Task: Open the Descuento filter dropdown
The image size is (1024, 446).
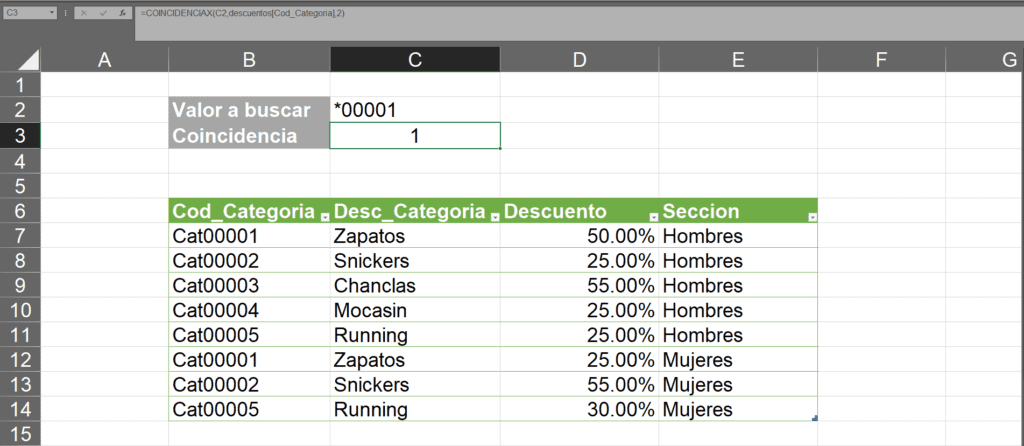Action: [654, 218]
